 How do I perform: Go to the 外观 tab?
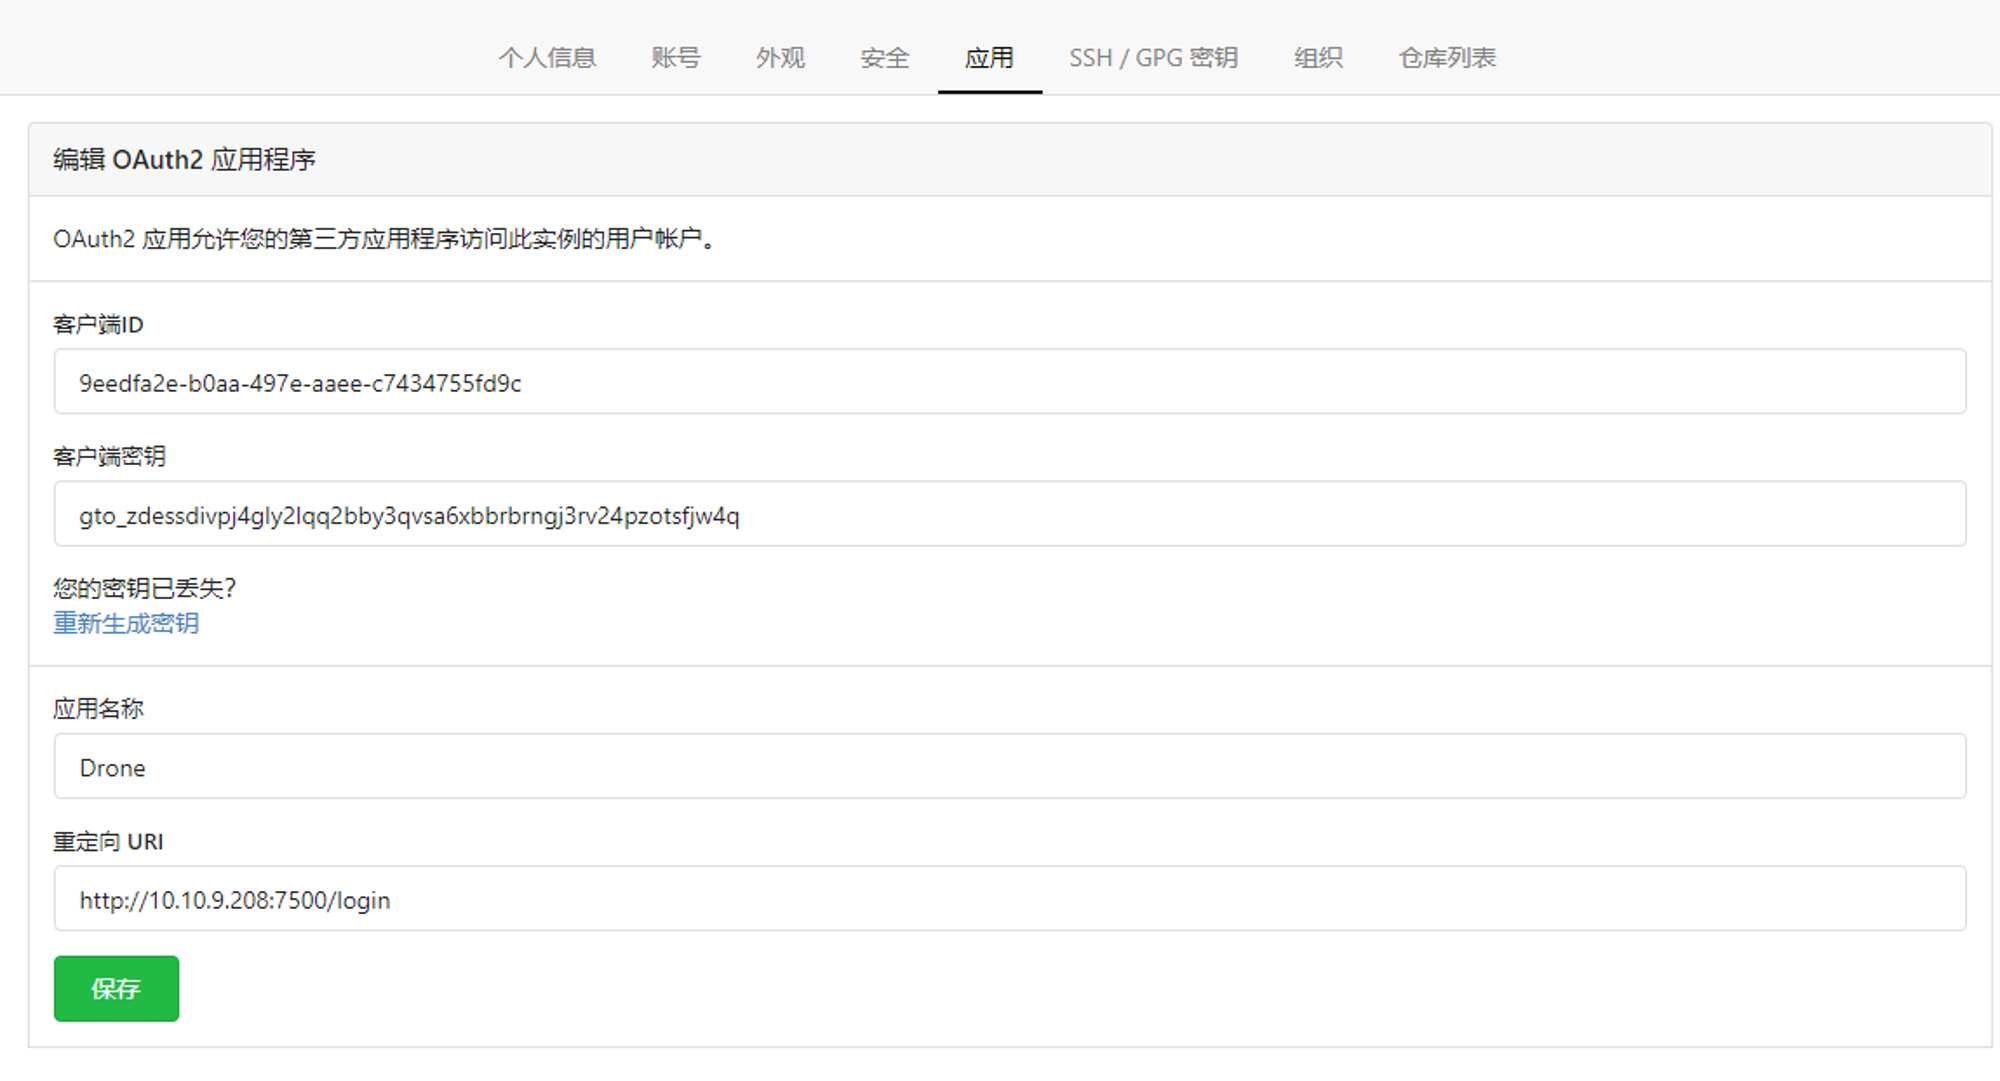click(780, 58)
